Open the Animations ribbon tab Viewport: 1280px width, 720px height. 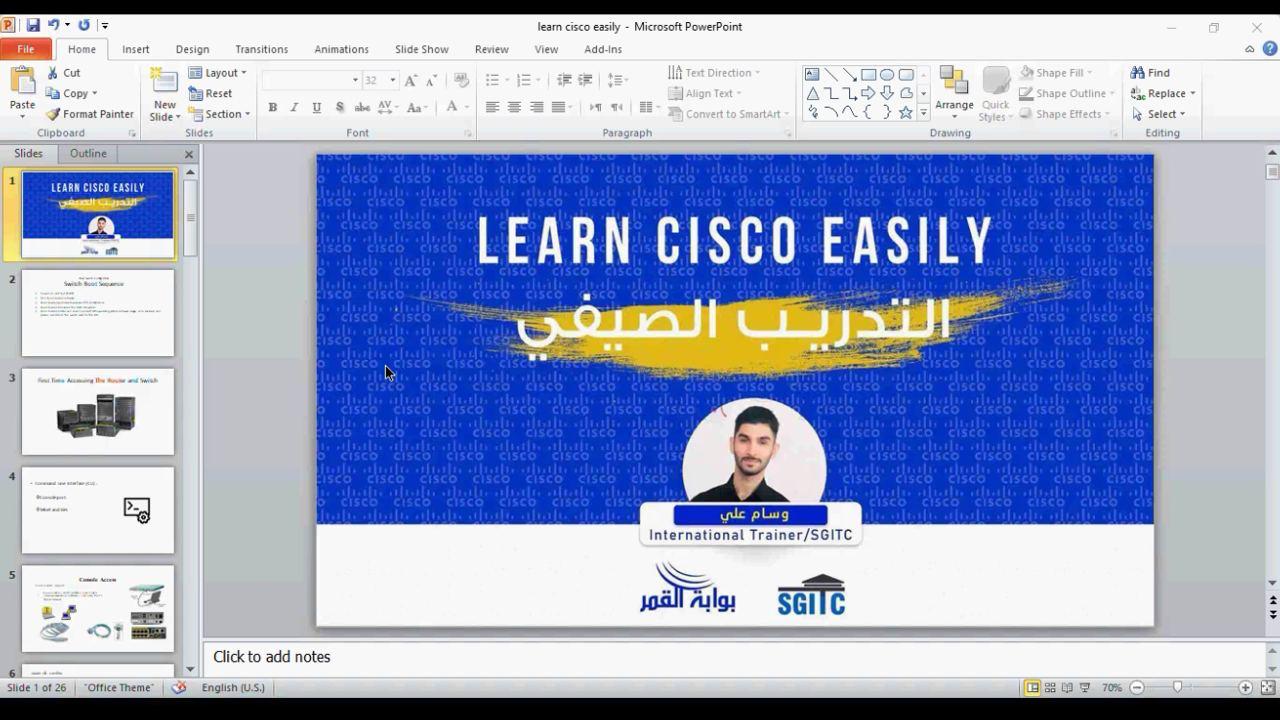click(x=341, y=49)
